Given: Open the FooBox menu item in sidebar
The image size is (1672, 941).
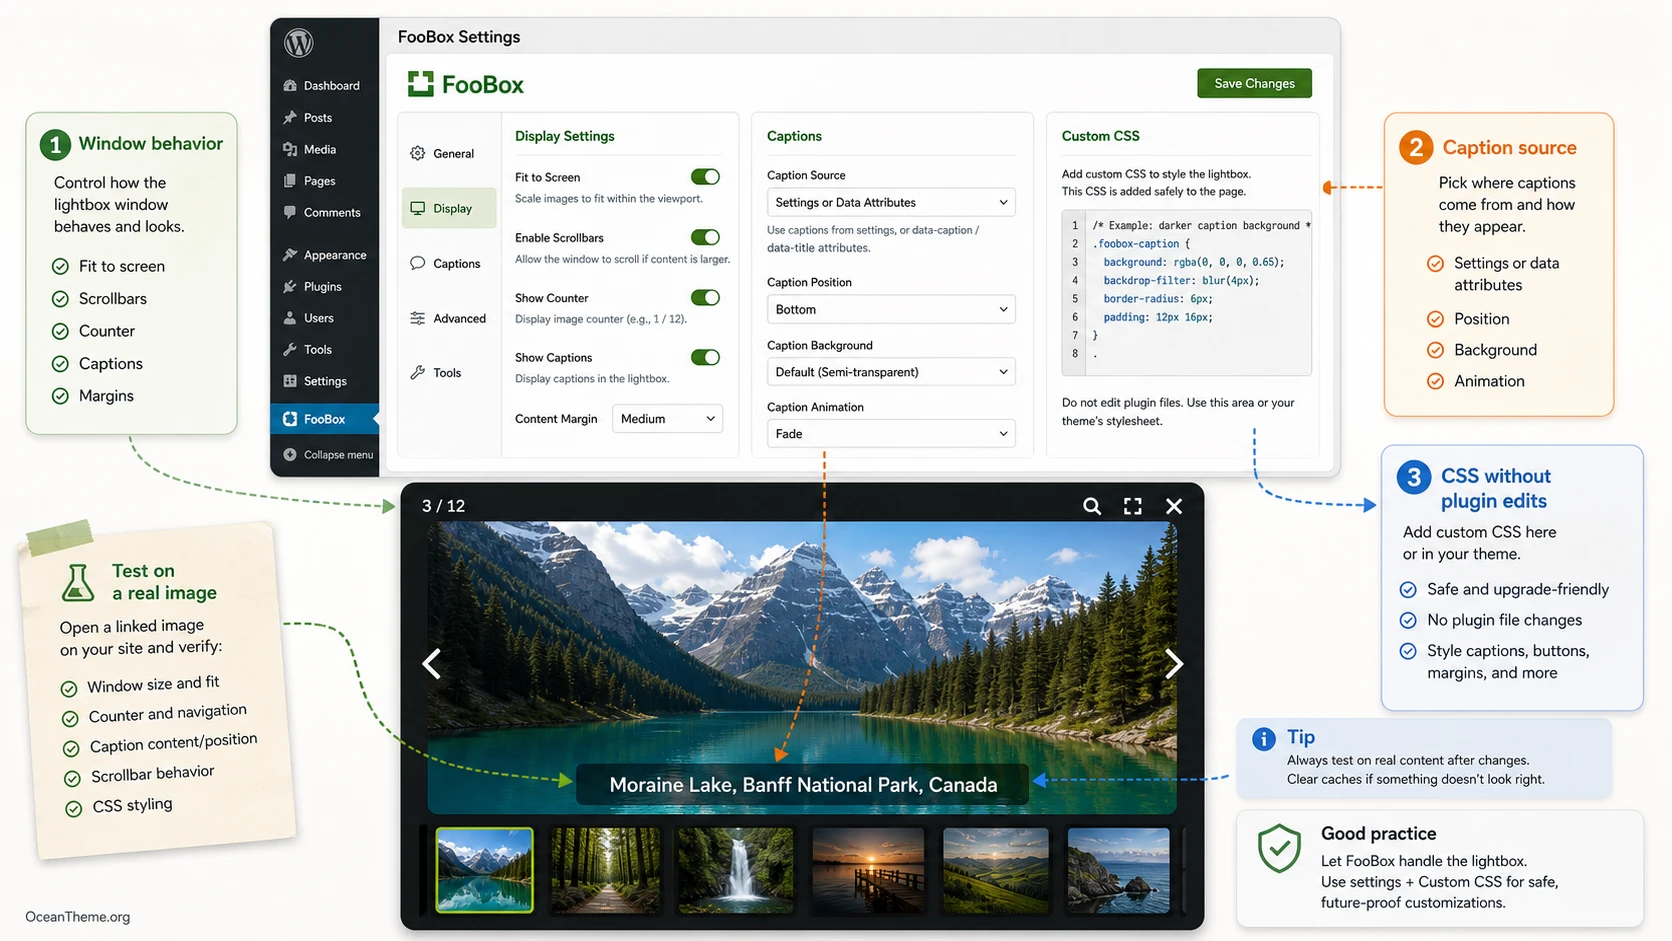Looking at the screenshot, I should coord(325,419).
